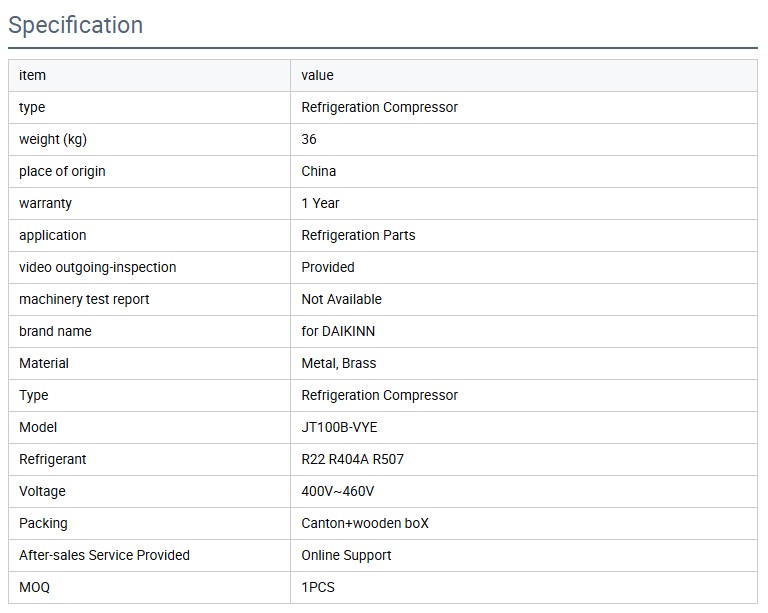Click the 'China' origin value
768x613 pixels.
tap(319, 171)
